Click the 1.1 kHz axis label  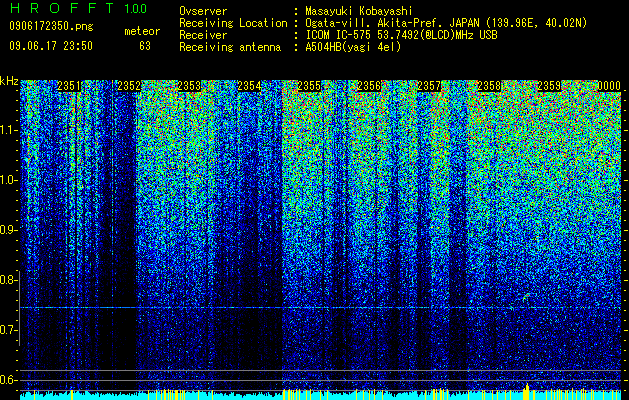click(9, 130)
